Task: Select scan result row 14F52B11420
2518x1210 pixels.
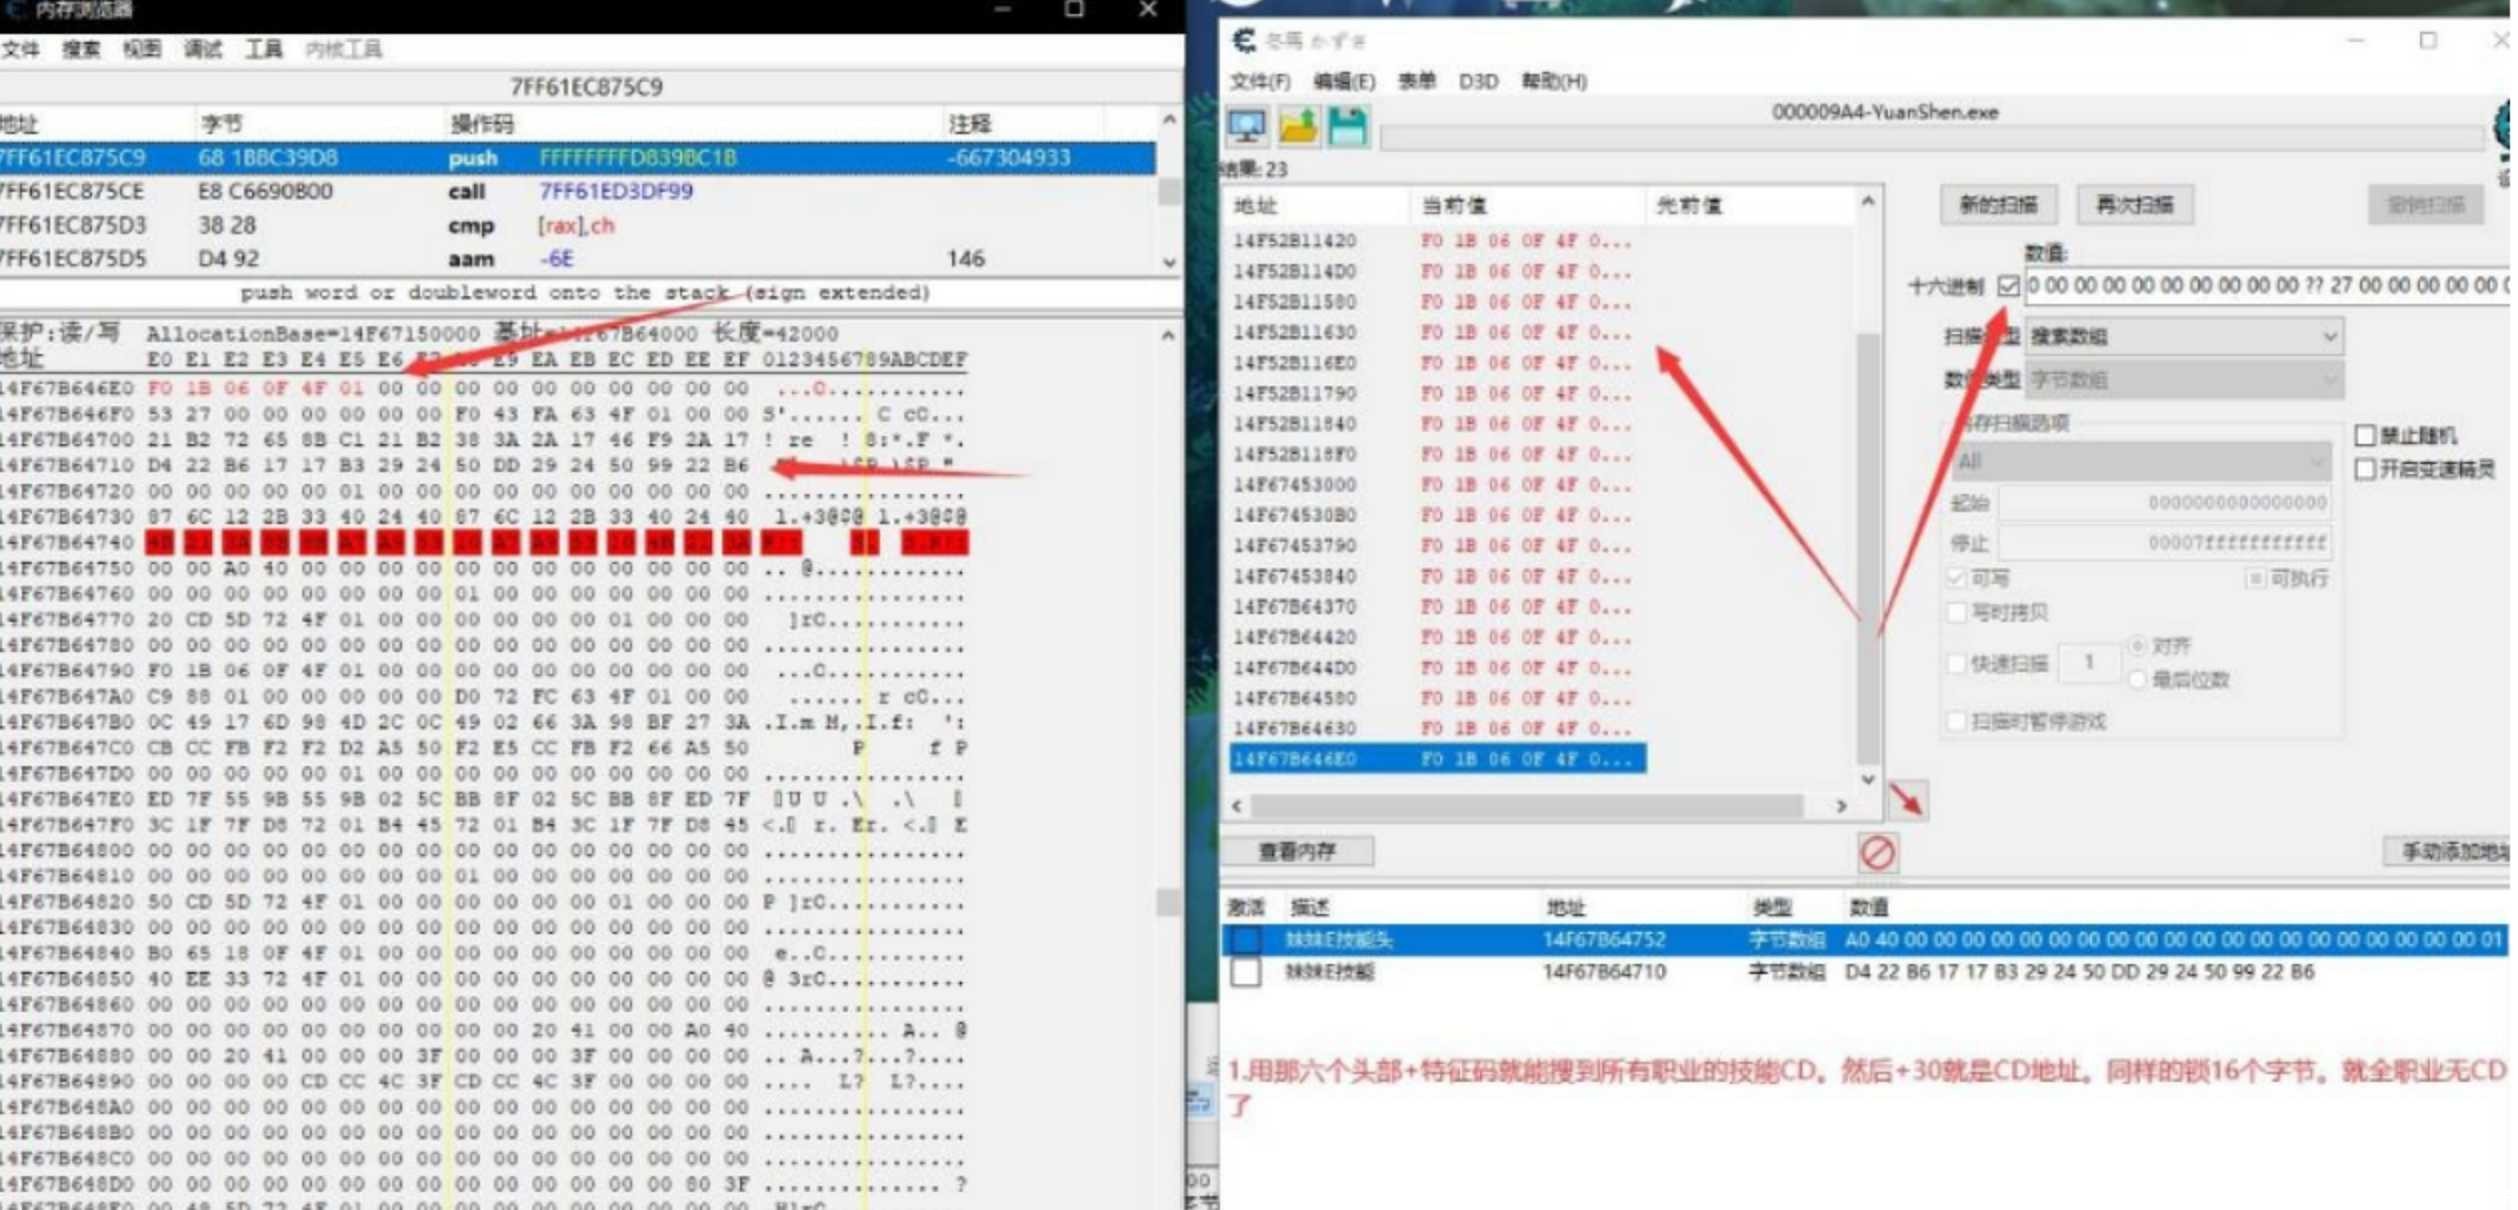Action: coord(1438,241)
